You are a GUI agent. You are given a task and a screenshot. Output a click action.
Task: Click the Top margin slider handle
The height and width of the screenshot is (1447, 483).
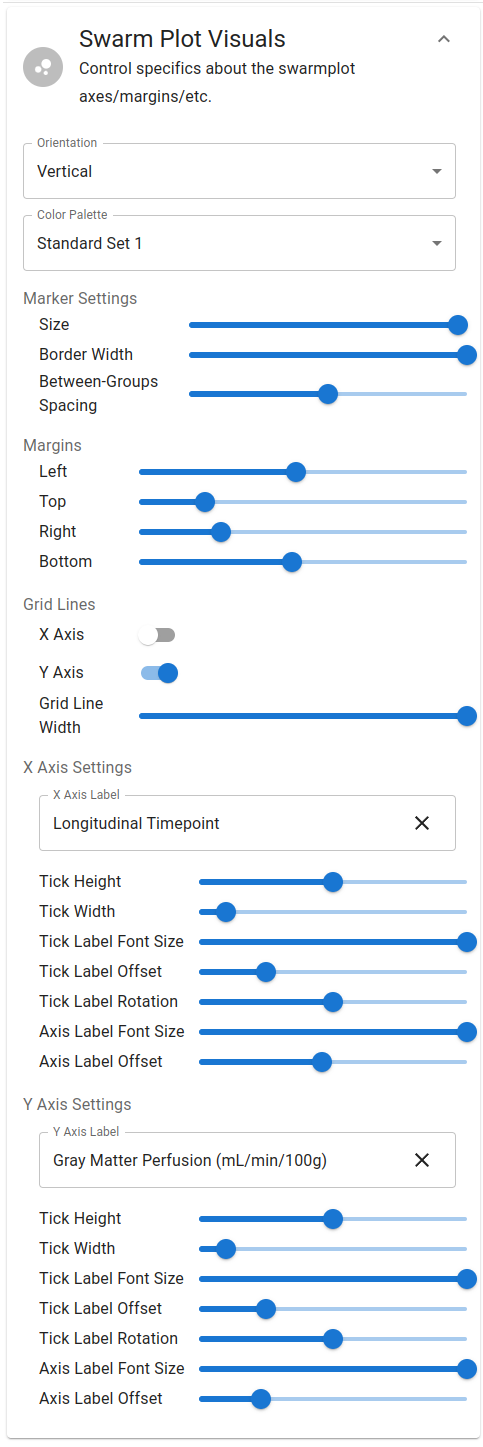click(205, 501)
